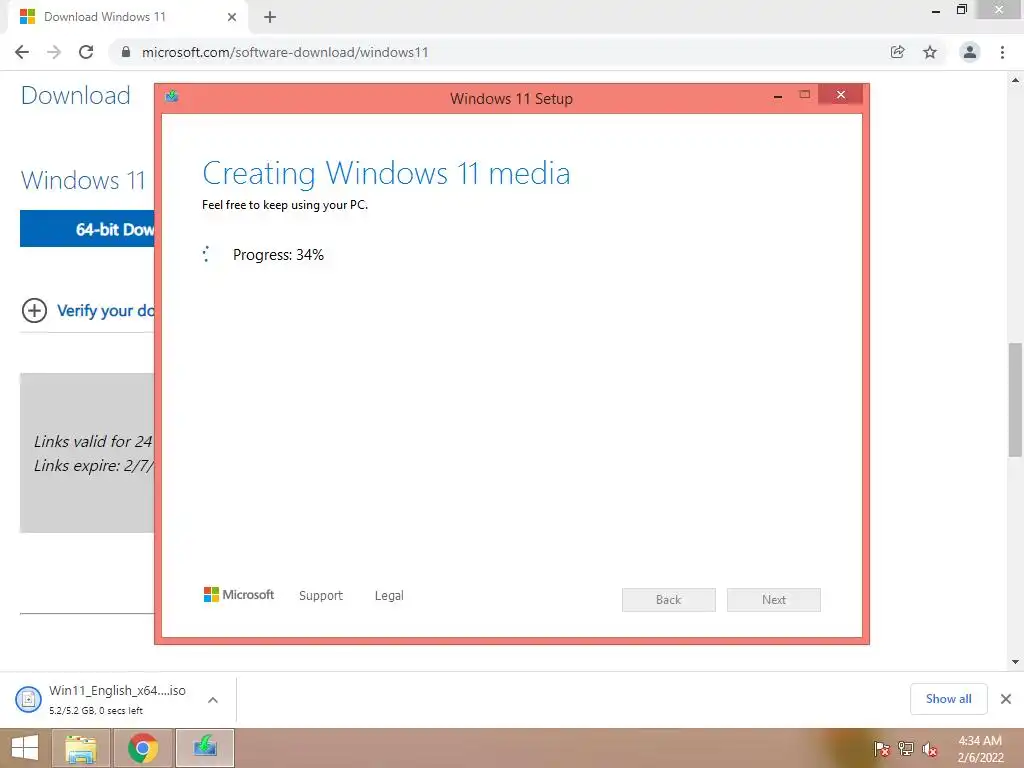Click the Microsoft logo in Setup

[239, 594]
